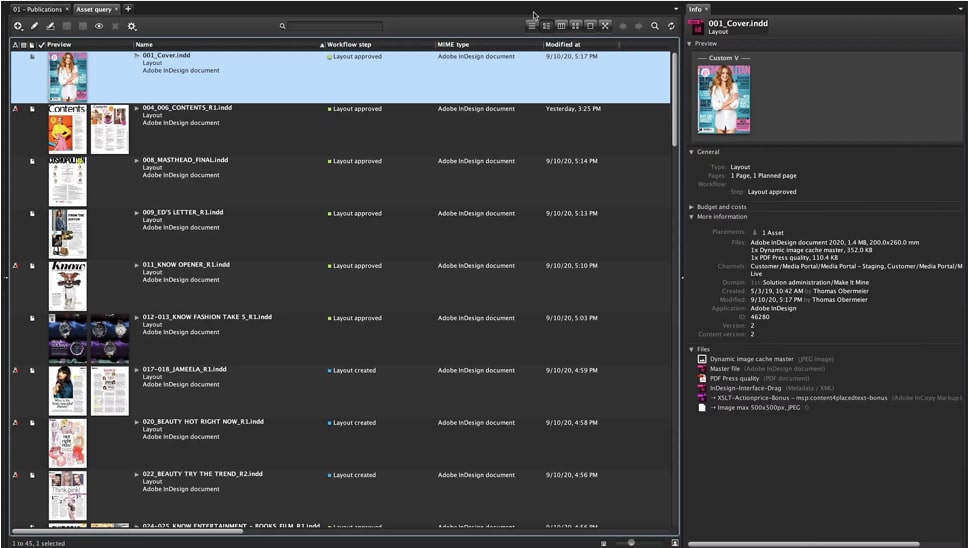Click the eye preview toolbar icon
This screenshot has width=968, height=548.
tap(99, 26)
